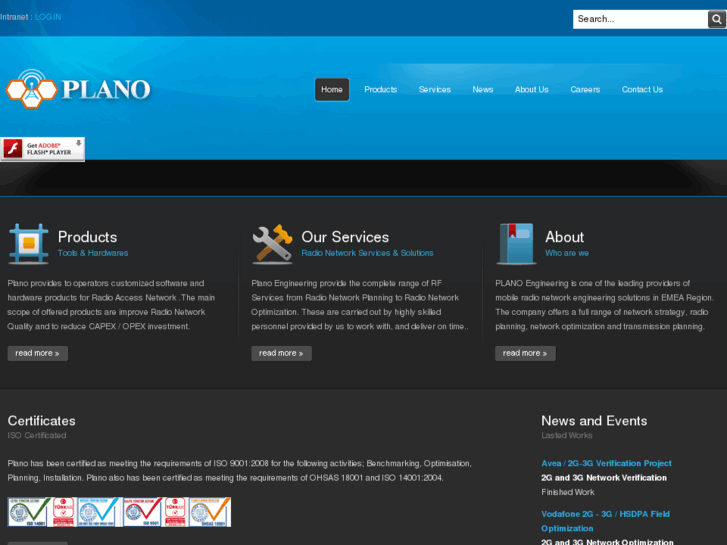Open the orange OHSAS 18001 certificate badge
The height and width of the screenshot is (545, 727).
click(210, 512)
